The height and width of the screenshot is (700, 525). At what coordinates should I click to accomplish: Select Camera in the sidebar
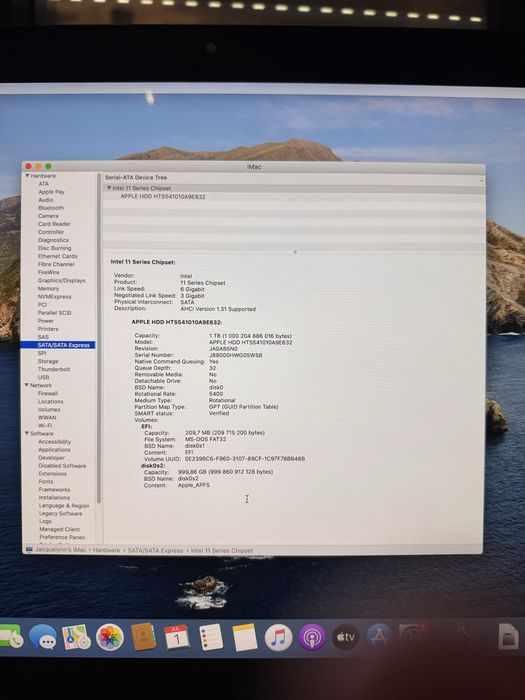[x=48, y=216]
